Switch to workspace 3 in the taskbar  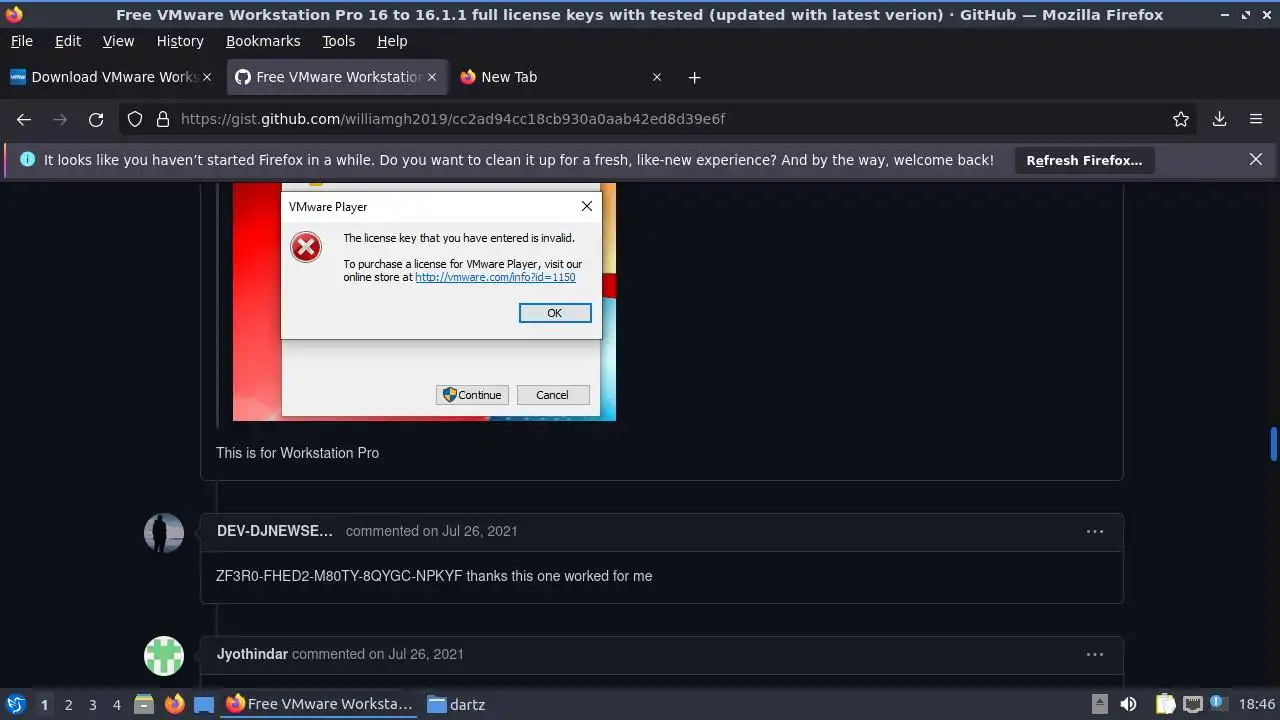92,704
